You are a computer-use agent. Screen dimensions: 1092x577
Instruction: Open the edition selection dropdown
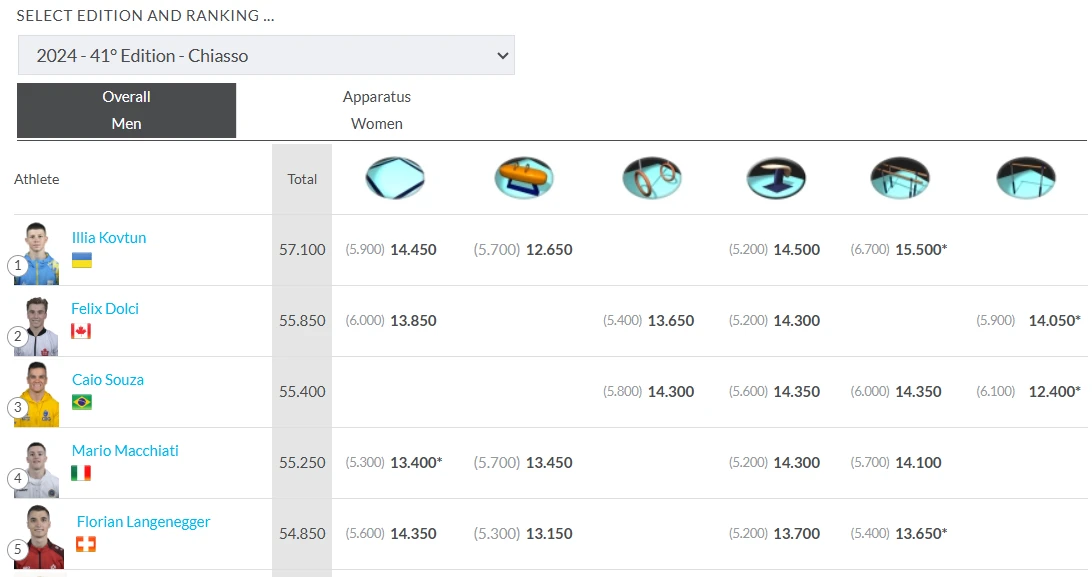tap(266, 56)
